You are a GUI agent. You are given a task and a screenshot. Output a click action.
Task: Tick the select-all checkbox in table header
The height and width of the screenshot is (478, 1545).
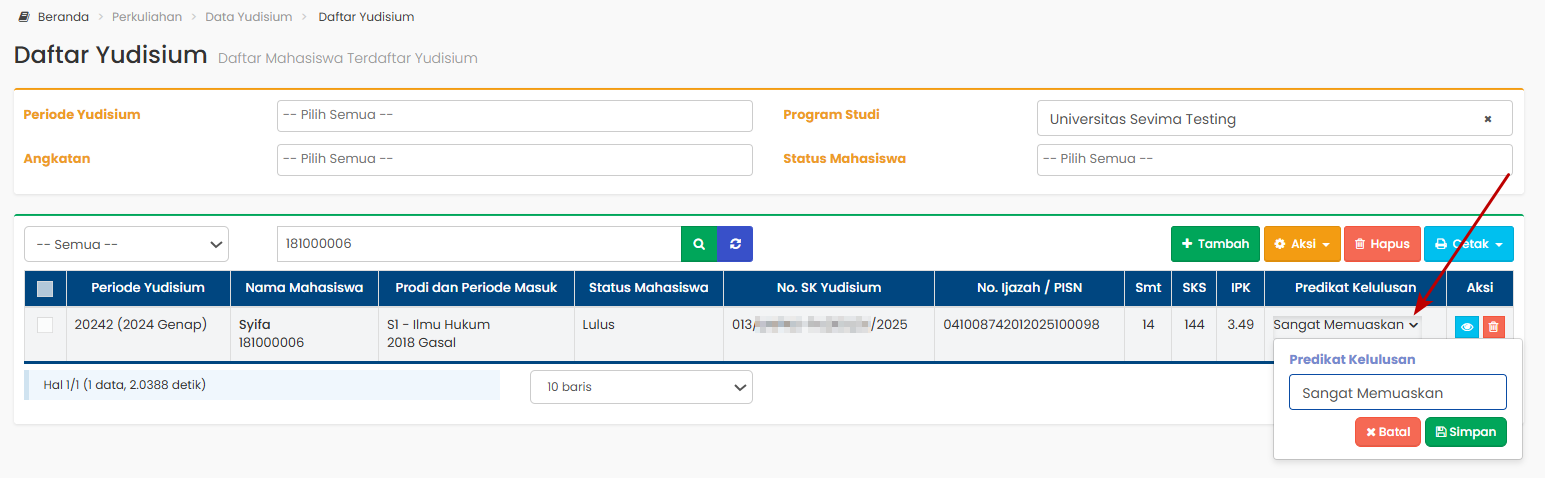pos(45,289)
